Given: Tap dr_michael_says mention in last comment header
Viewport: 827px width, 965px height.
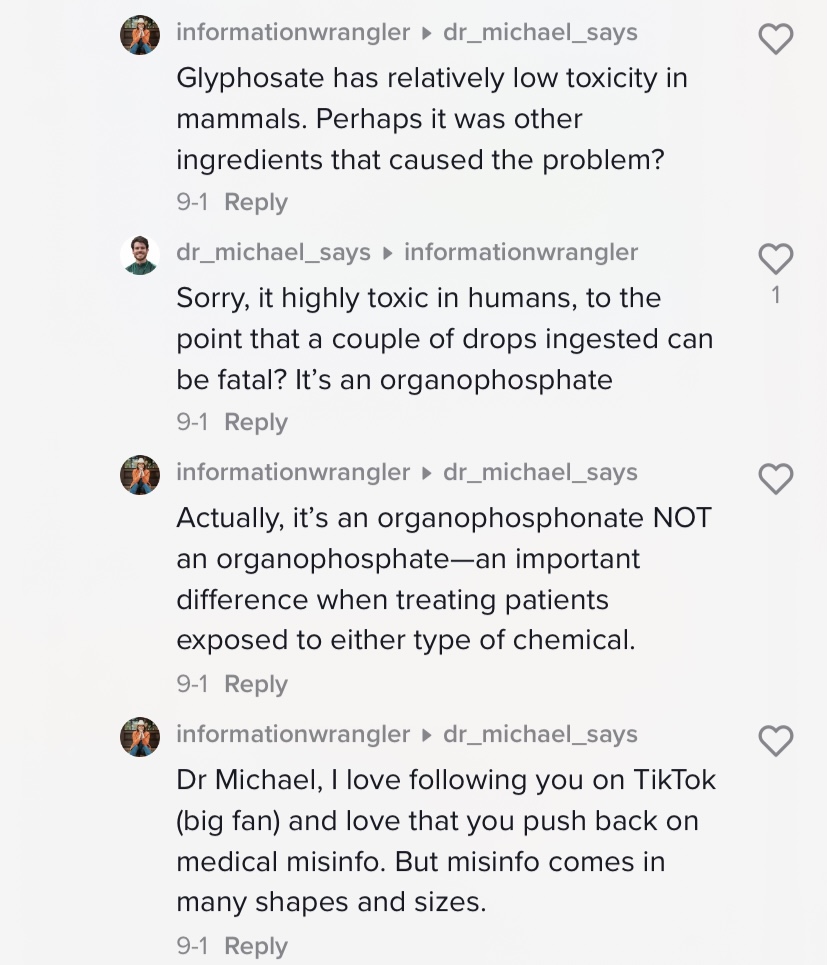Looking at the screenshot, I should pos(540,734).
